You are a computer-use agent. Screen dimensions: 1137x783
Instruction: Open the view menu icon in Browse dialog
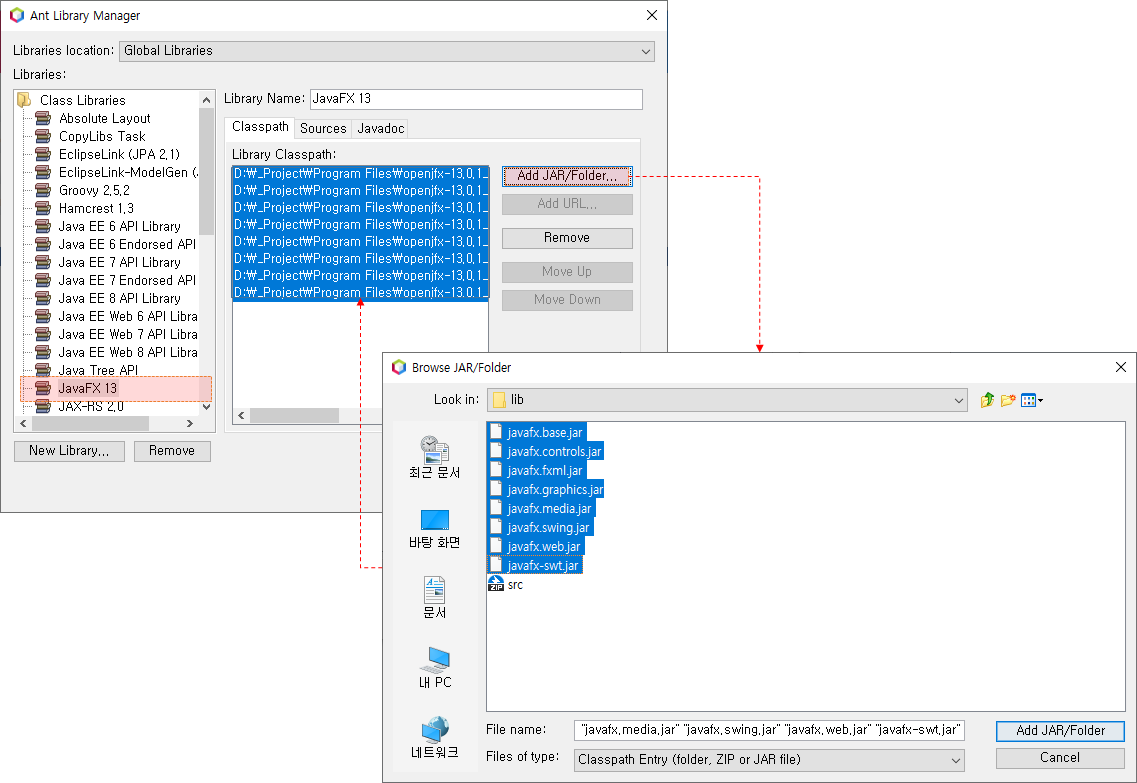[1031, 400]
